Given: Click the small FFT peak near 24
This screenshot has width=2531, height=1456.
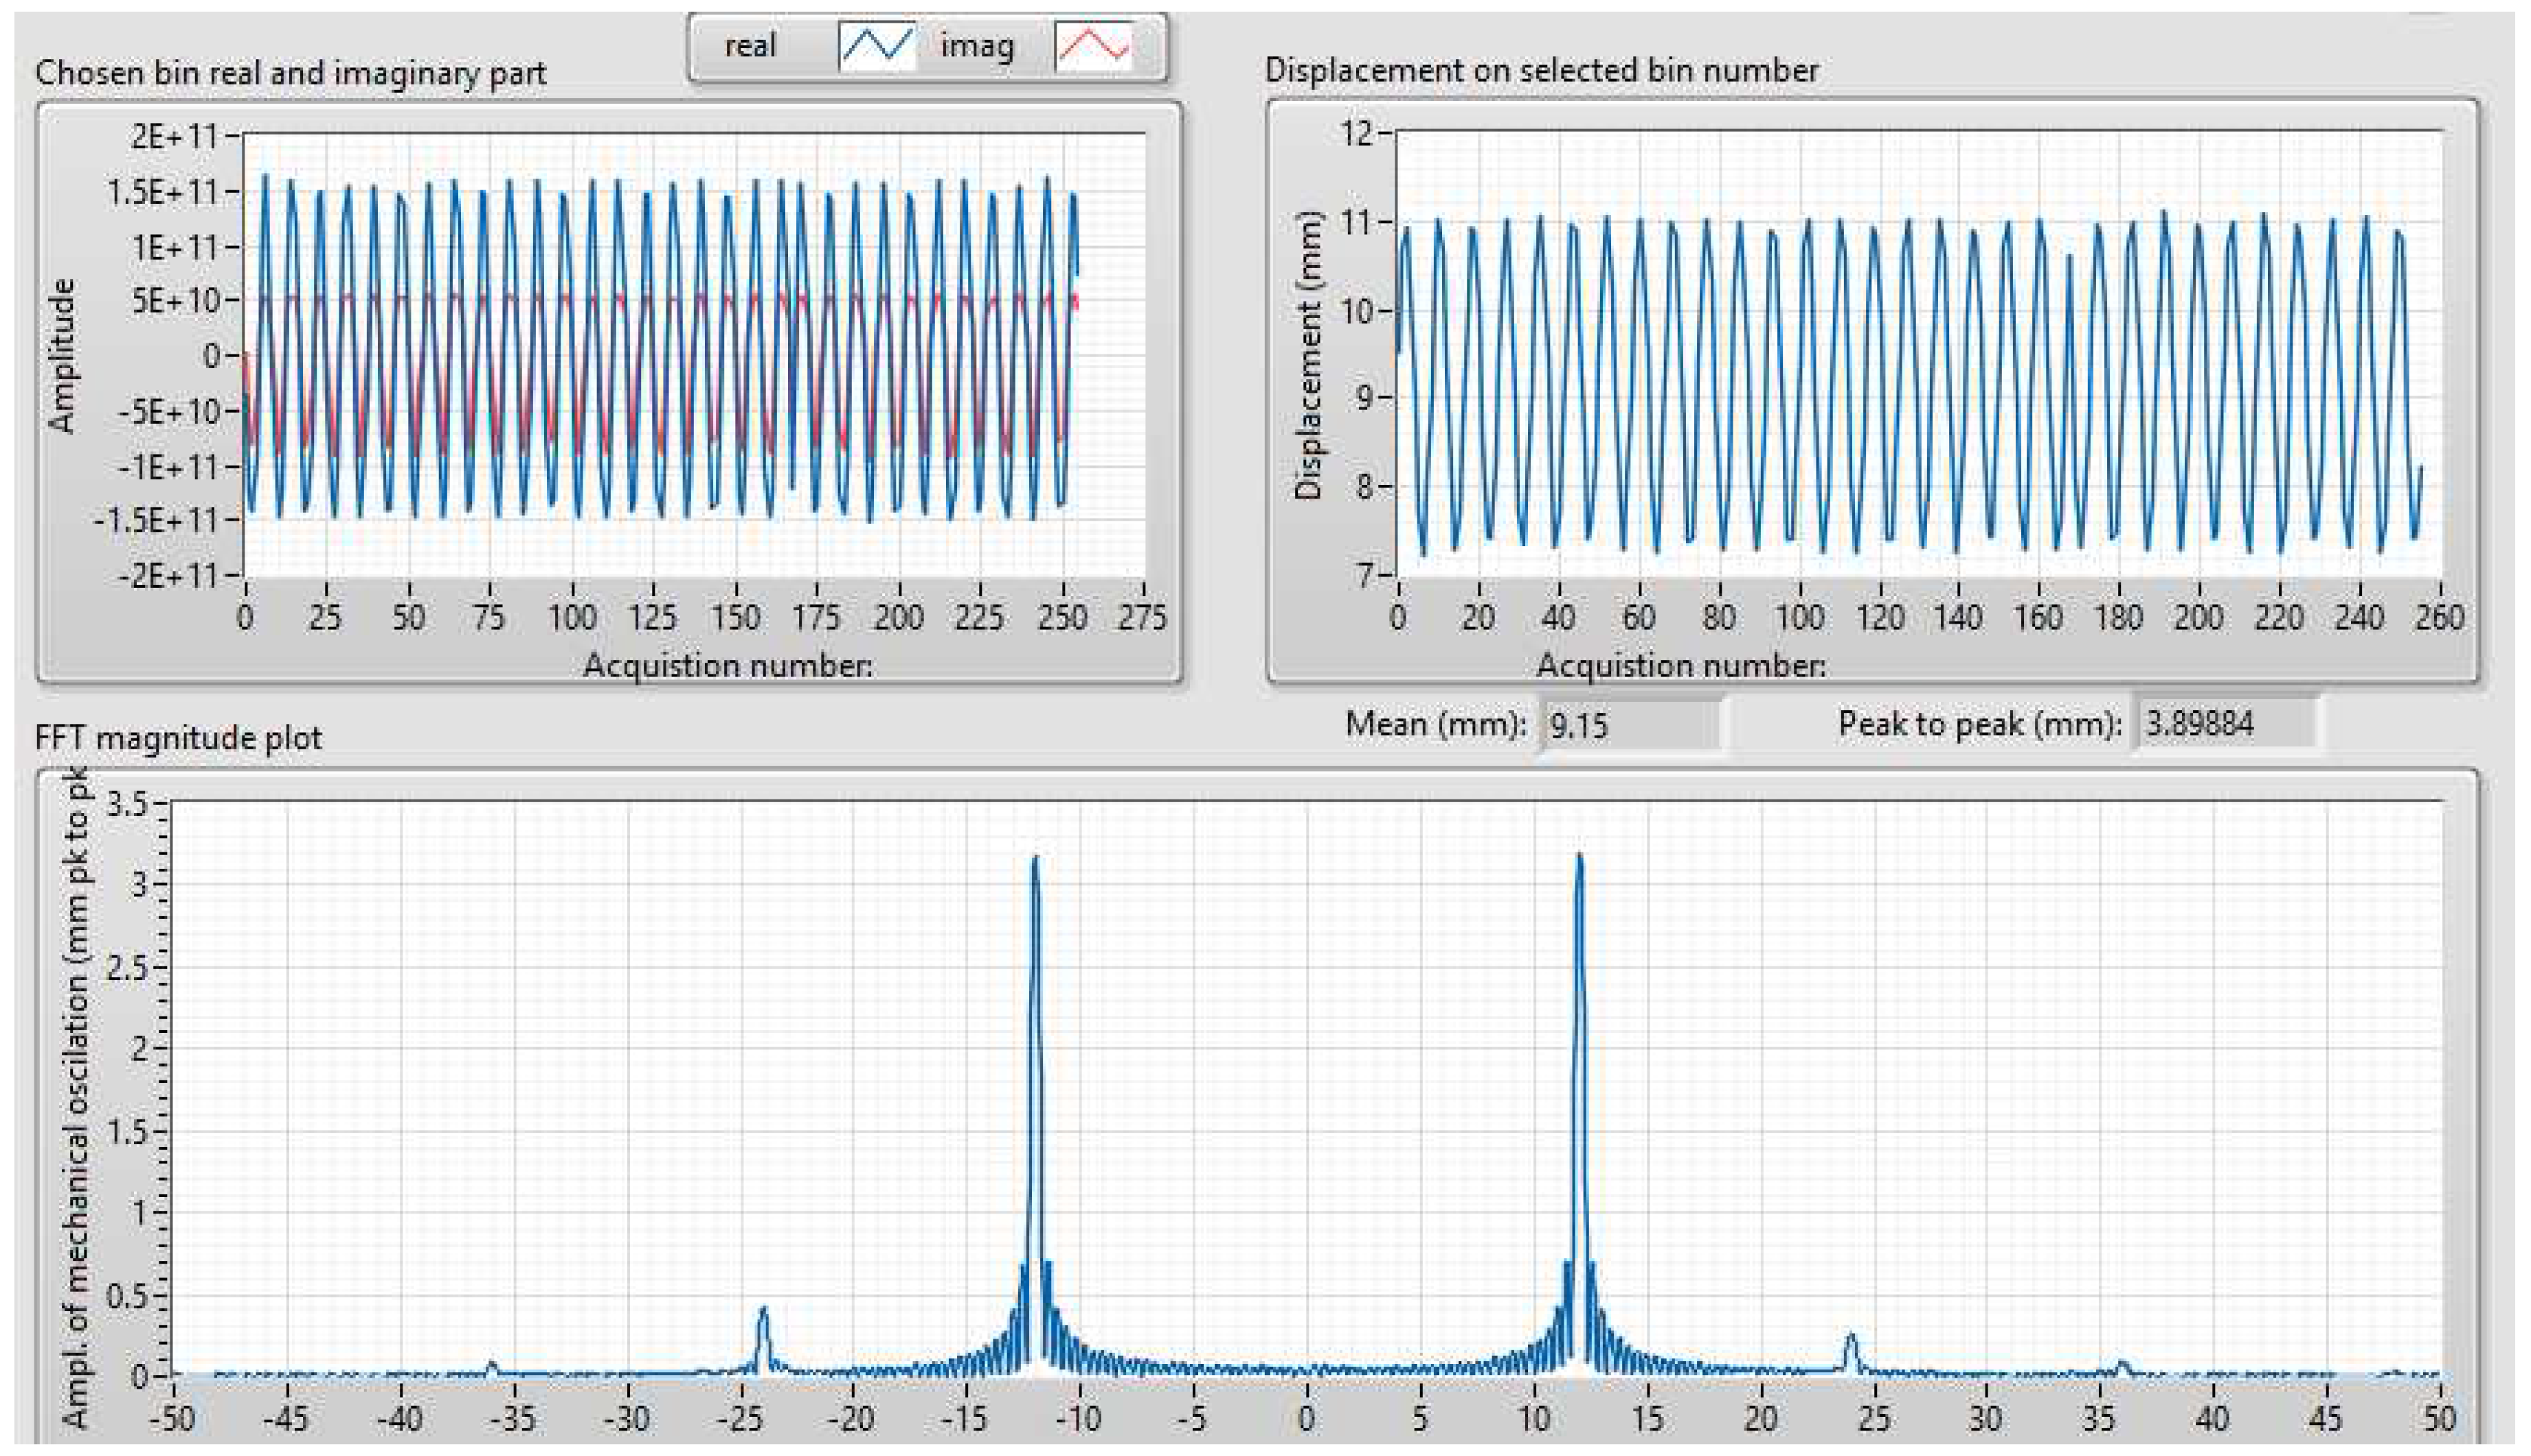Looking at the screenshot, I should tap(1851, 1338).
